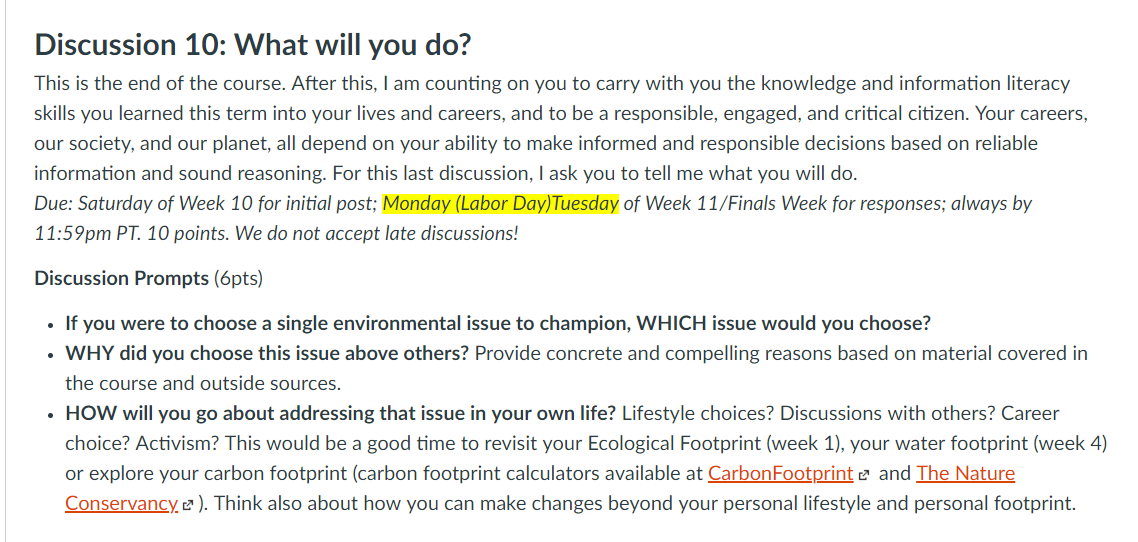Open The Nature Conservancy link
The image size is (1138, 542).
tap(965, 474)
